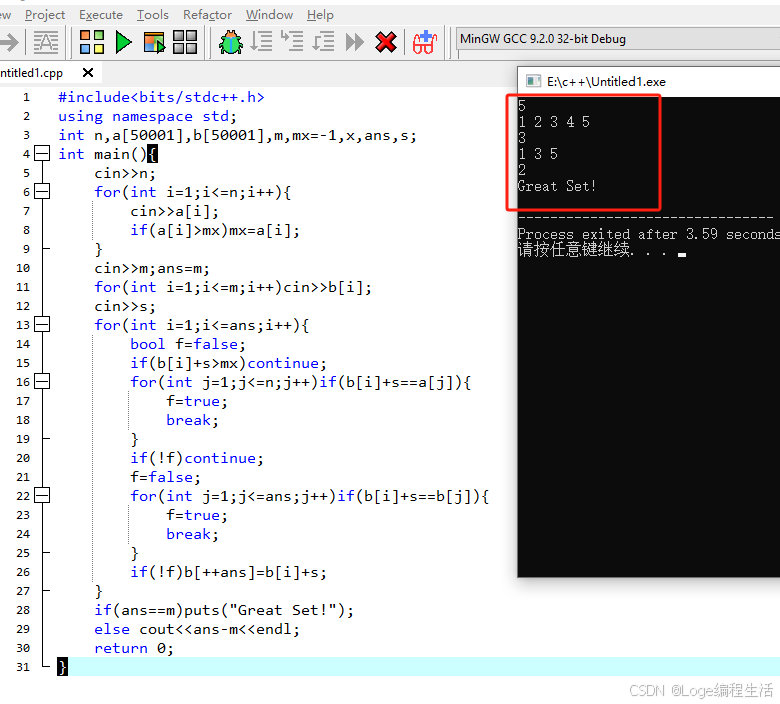Open the compiler set dropdown MinGW GCC 9.2.0
This screenshot has width=780, height=704.
pos(618,39)
